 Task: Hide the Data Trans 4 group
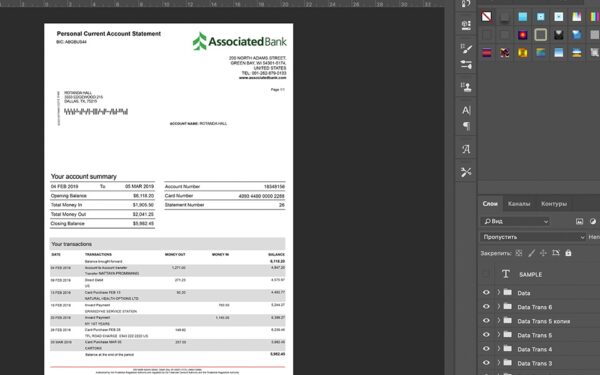(486, 349)
